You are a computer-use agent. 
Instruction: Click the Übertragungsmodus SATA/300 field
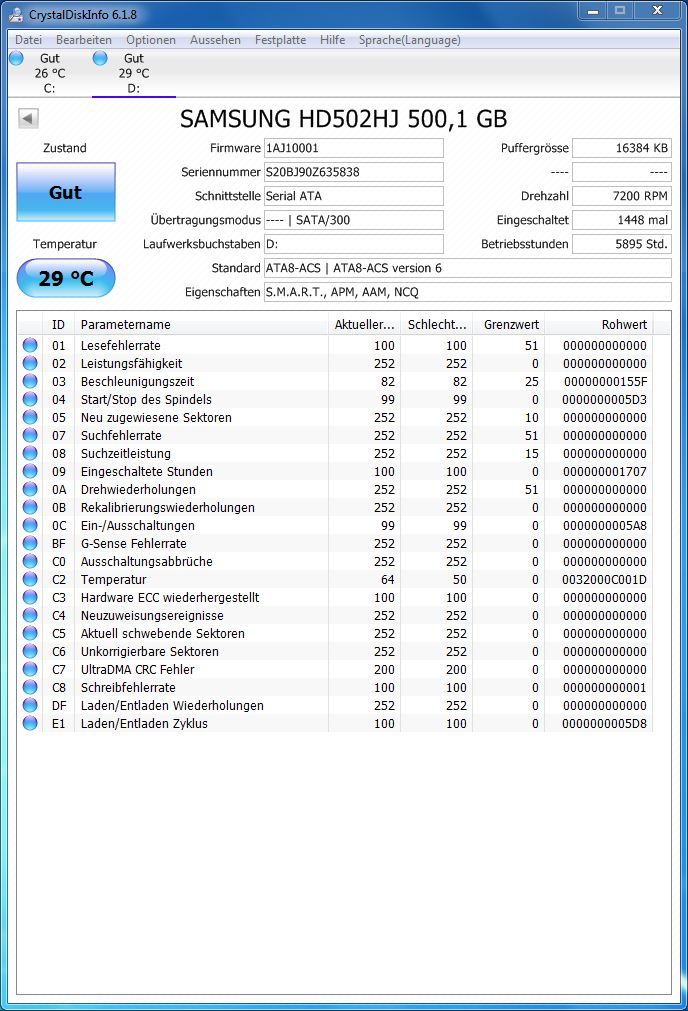click(354, 220)
